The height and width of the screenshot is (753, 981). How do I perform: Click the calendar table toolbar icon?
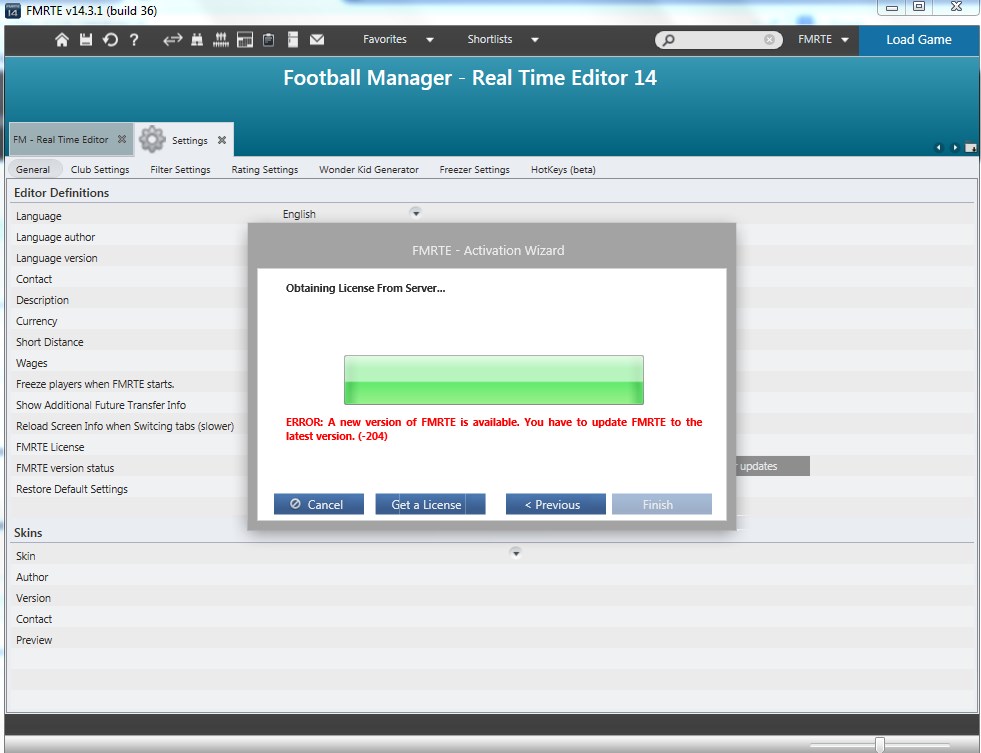(x=245, y=40)
